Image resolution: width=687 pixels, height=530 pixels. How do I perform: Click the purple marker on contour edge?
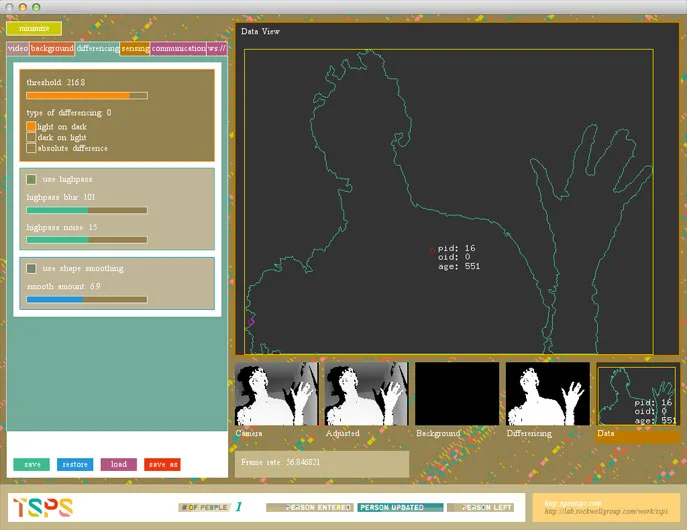[251, 322]
